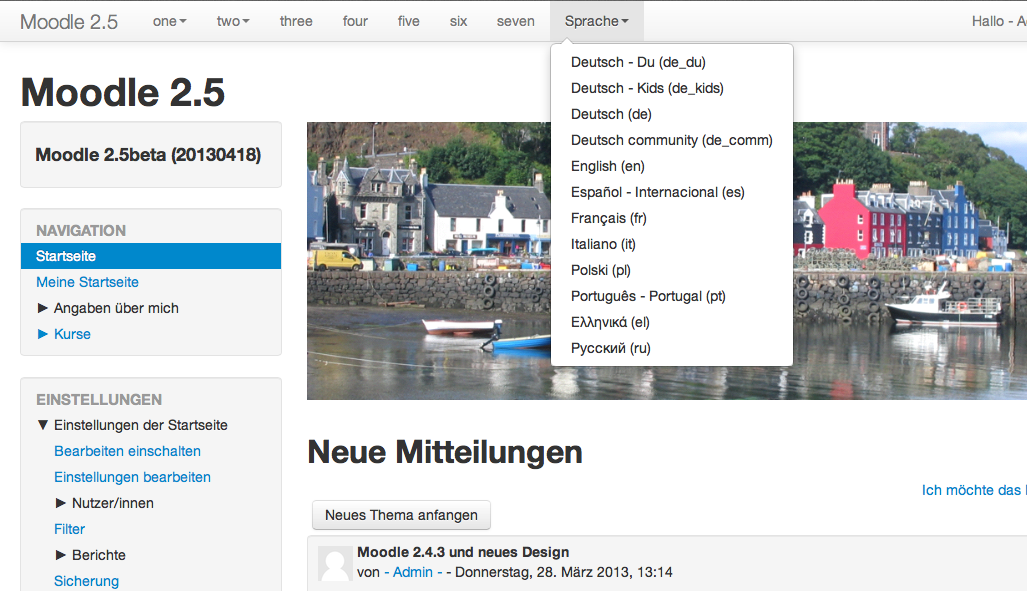Viewport: 1027px width, 591px height.
Task: Collapse 'Einstellungen der Startseite' triangle
Action: click(x=43, y=425)
